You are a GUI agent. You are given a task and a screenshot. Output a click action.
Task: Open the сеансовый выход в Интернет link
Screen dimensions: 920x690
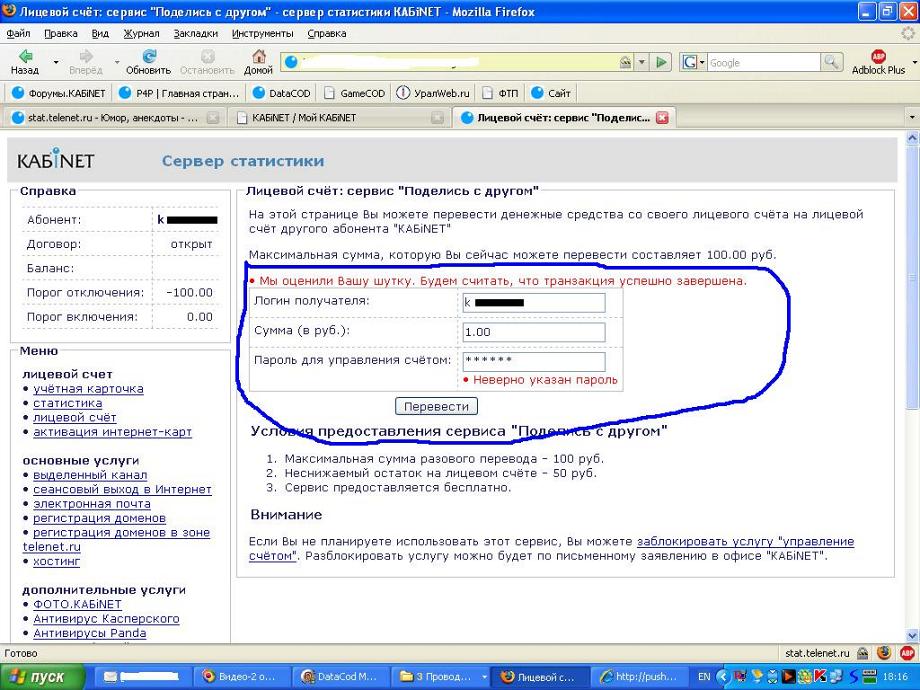tap(122, 489)
